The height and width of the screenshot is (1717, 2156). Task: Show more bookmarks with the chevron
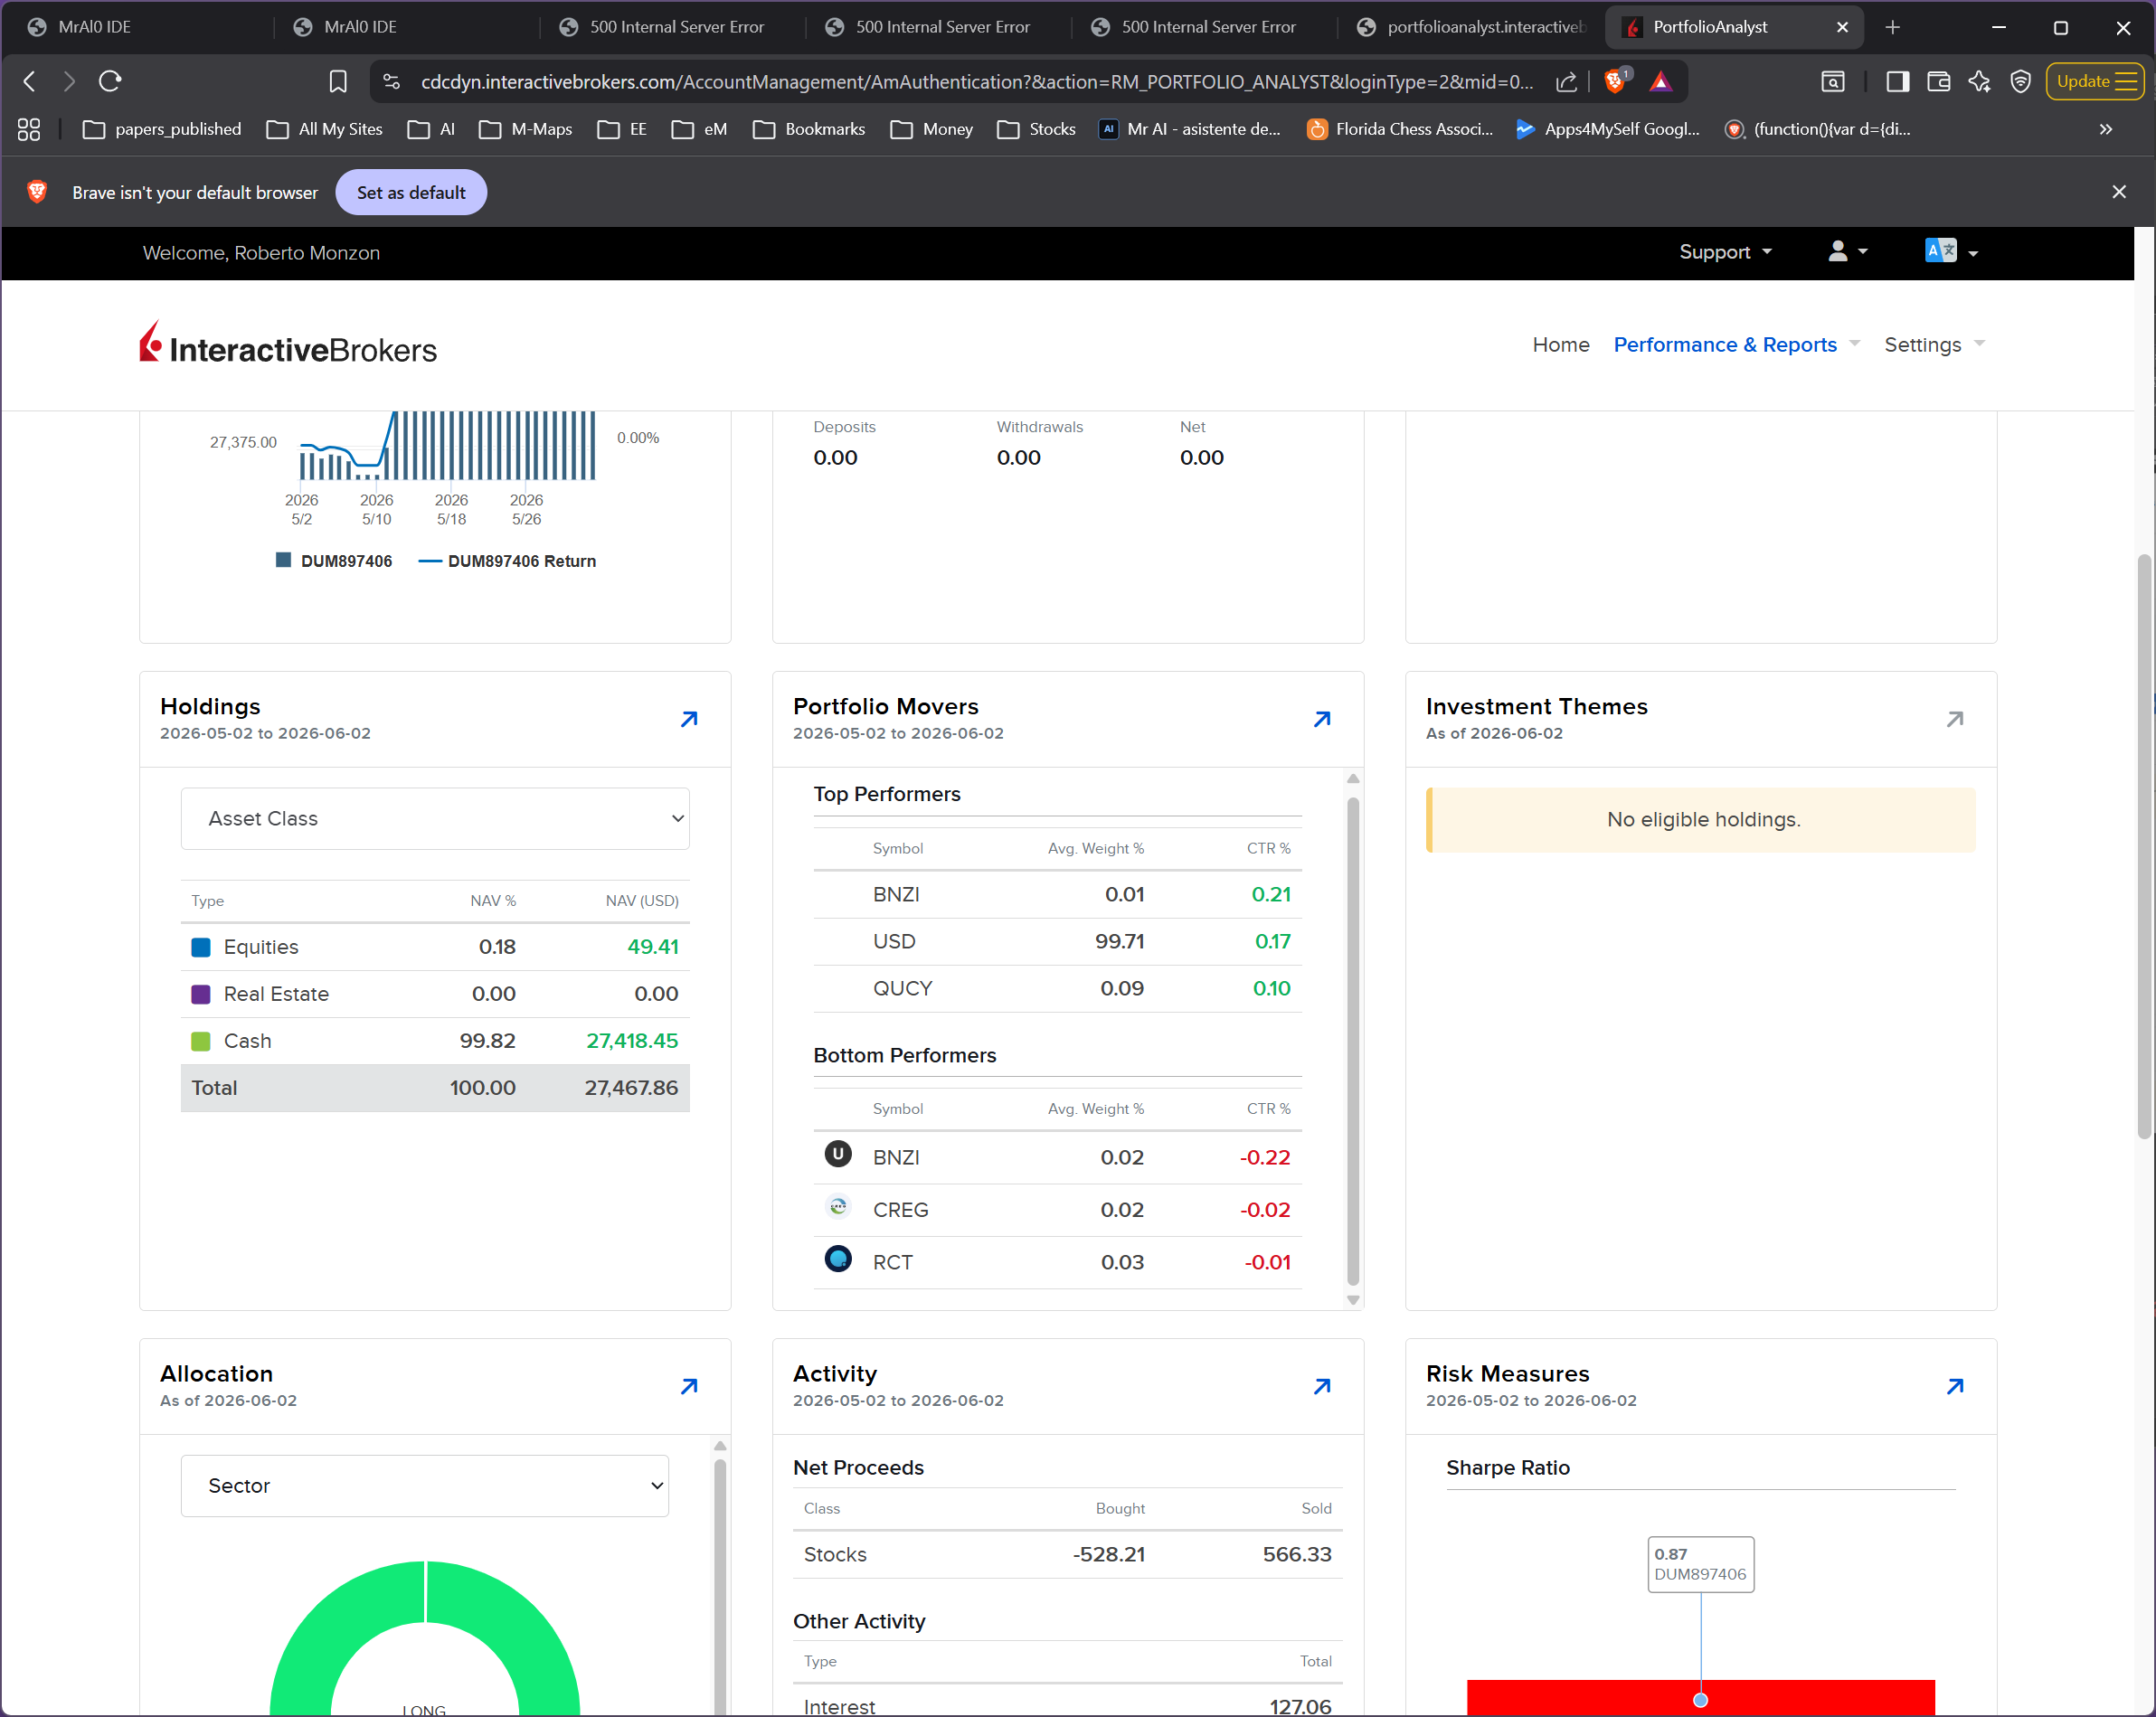coord(2105,129)
